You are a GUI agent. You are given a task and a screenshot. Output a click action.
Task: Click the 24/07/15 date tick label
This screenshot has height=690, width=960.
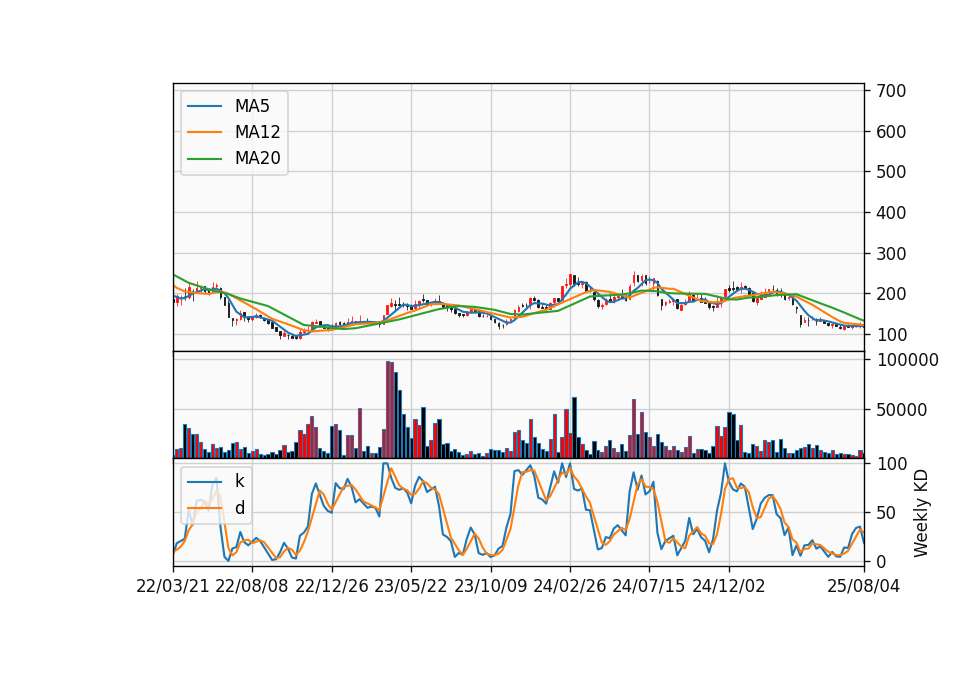click(648, 586)
